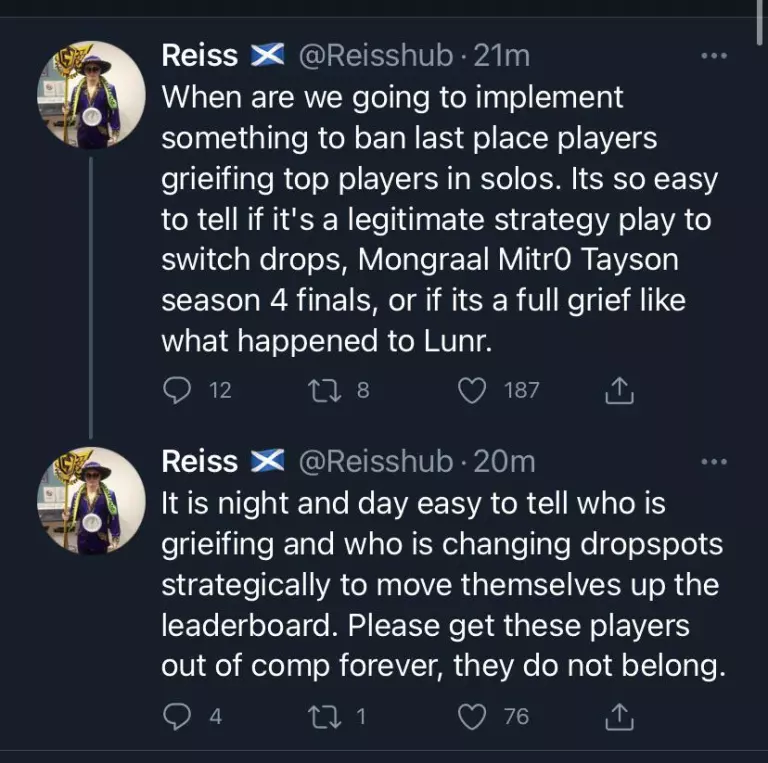This screenshot has height=763, width=768.
Task: Share the first tweet about griefing in solos
Action: (619, 390)
